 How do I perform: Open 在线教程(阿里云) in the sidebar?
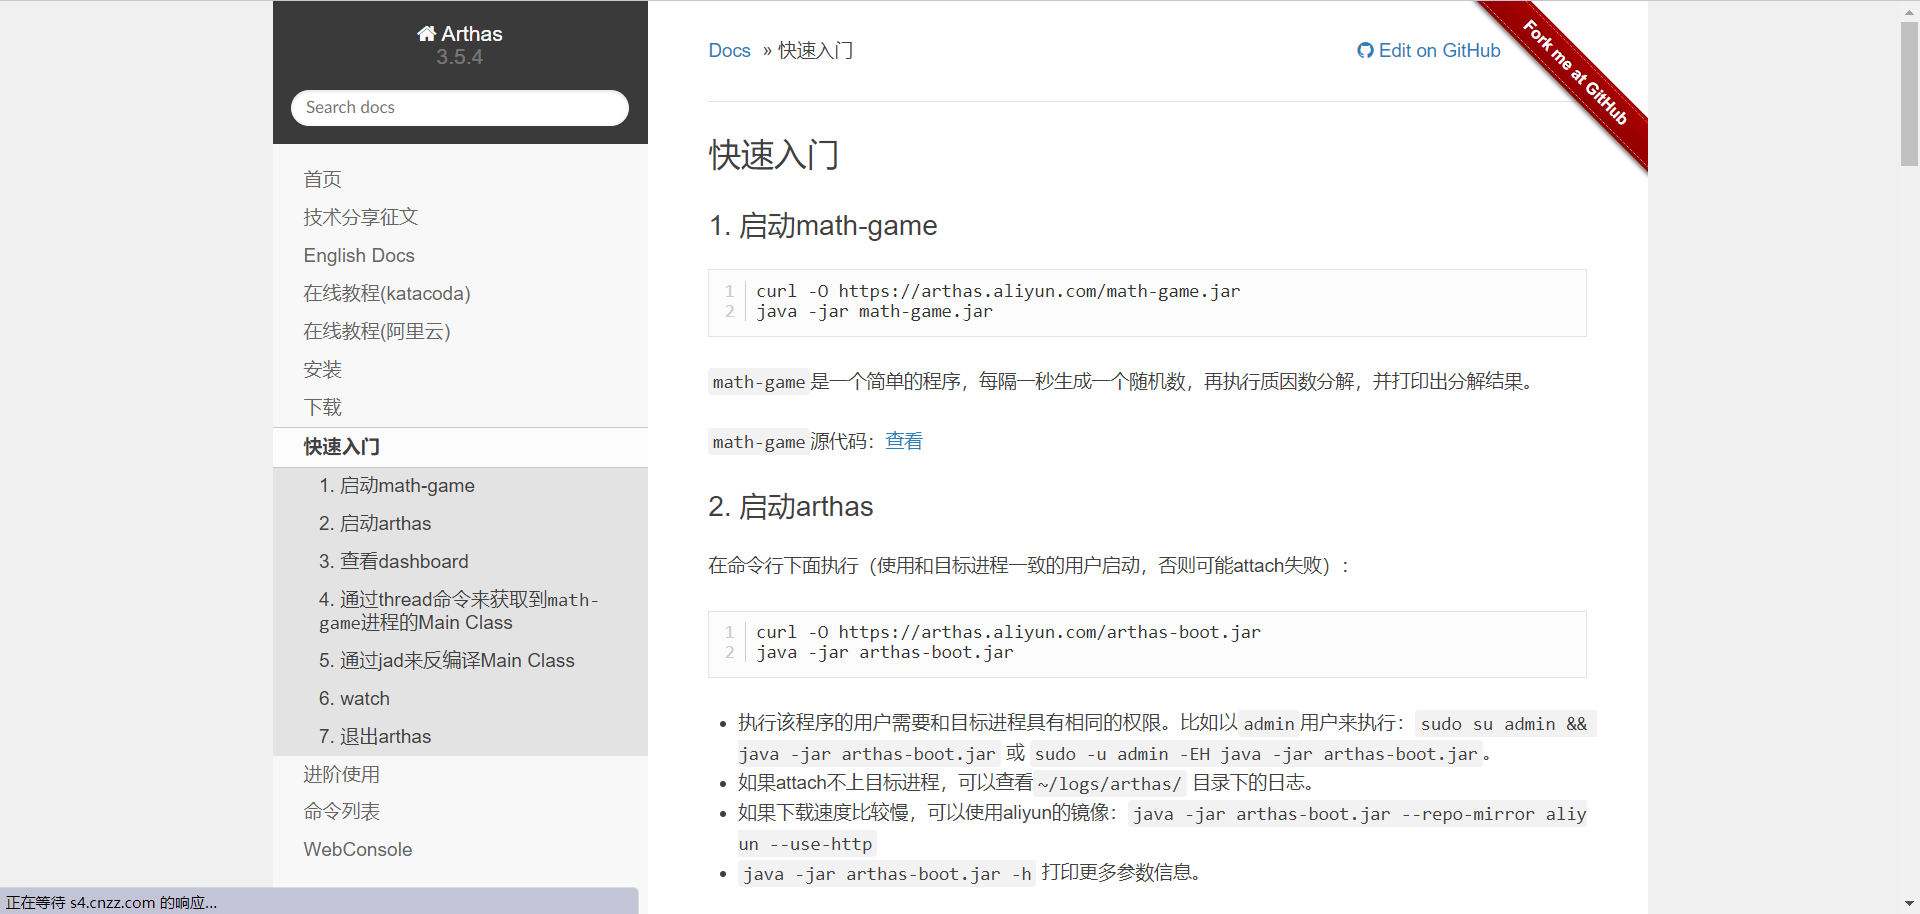(377, 331)
